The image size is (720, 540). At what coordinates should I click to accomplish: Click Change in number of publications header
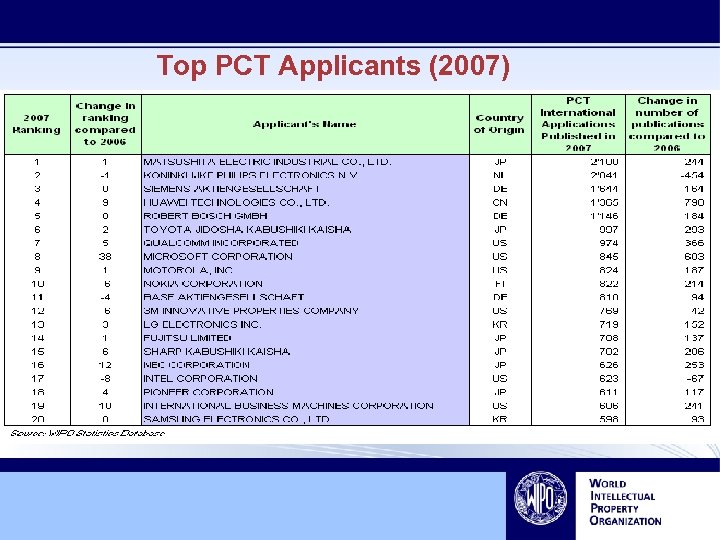pos(667,124)
